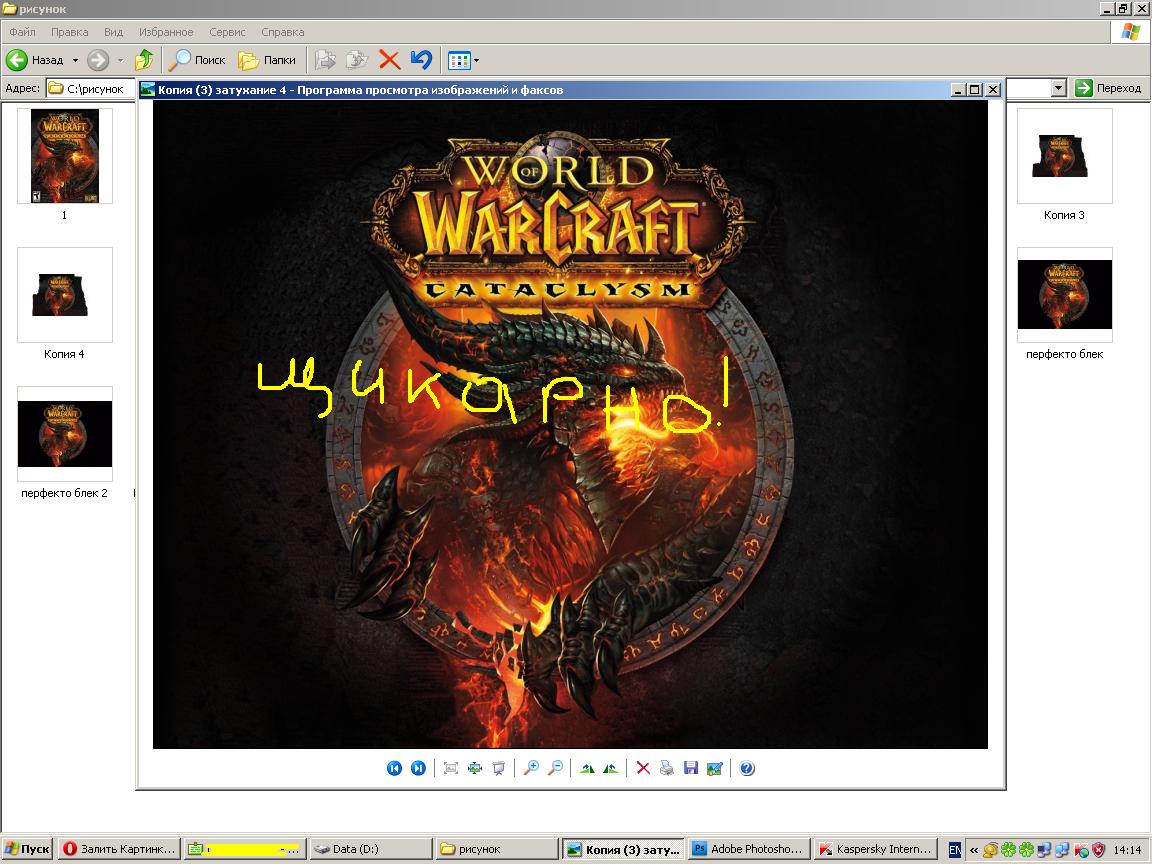Open the Файл menu
This screenshot has height=864, width=1152.
point(22,32)
